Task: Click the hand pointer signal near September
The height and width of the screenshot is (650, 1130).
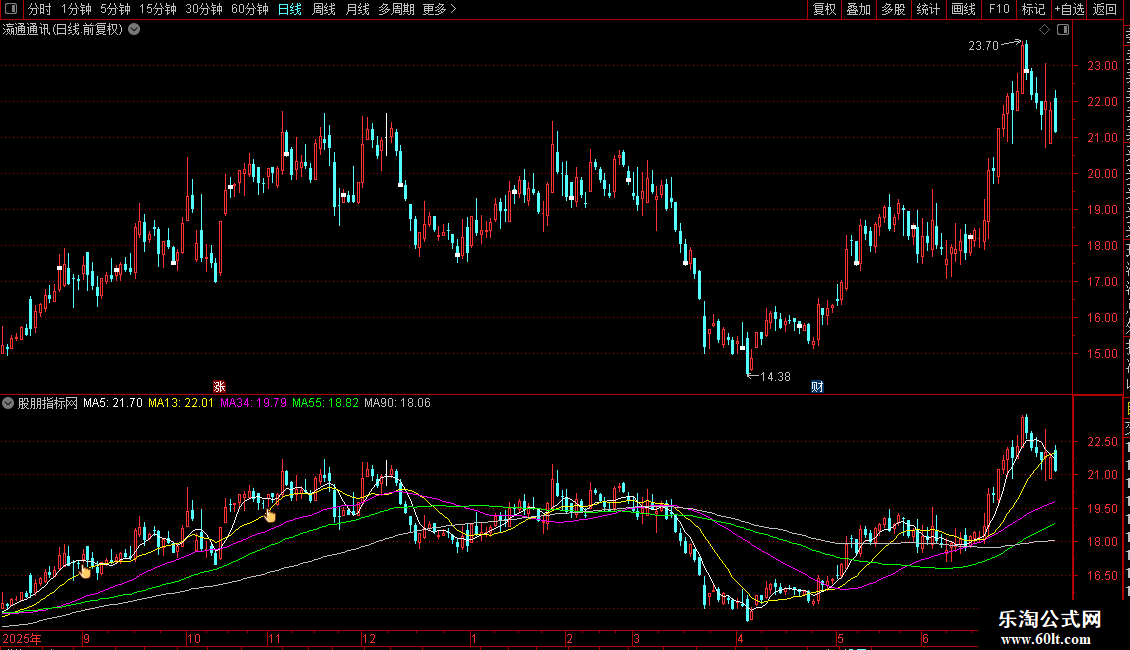Action: pyautogui.click(x=85, y=571)
